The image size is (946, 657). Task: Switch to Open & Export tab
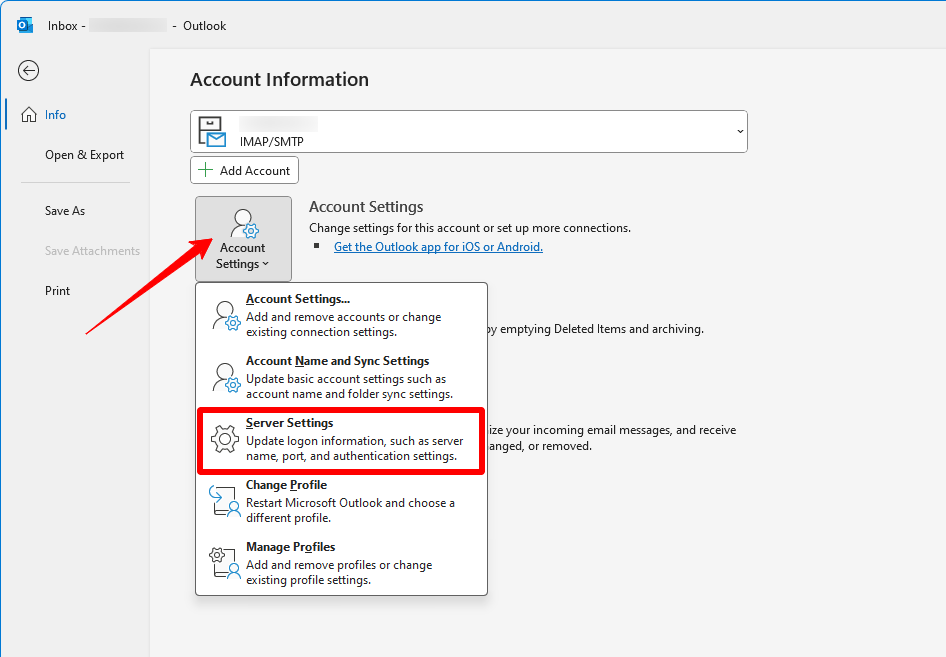click(x=84, y=155)
